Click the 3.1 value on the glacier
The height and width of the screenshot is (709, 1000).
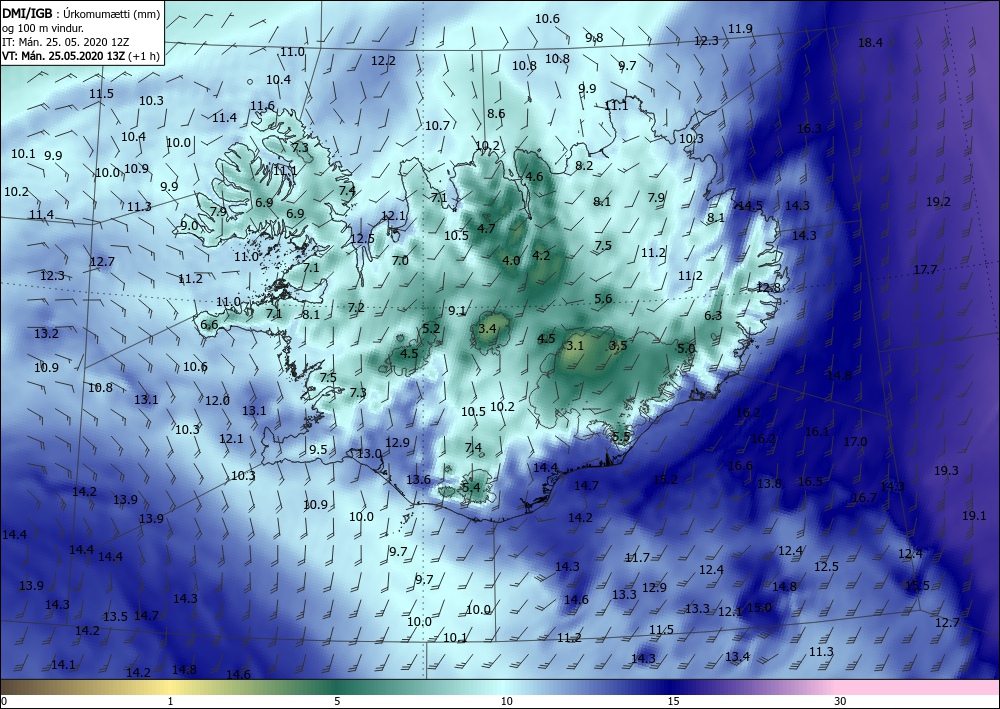click(575, 346)
